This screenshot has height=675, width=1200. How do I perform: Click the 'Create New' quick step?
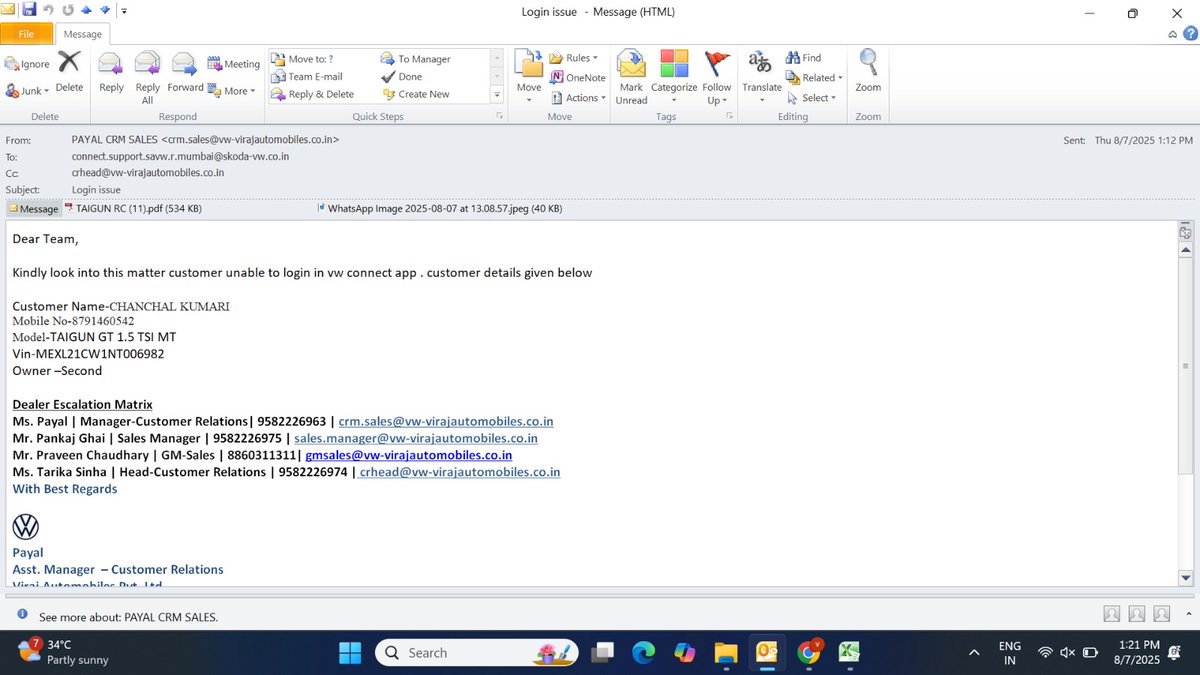coord(416,94)
